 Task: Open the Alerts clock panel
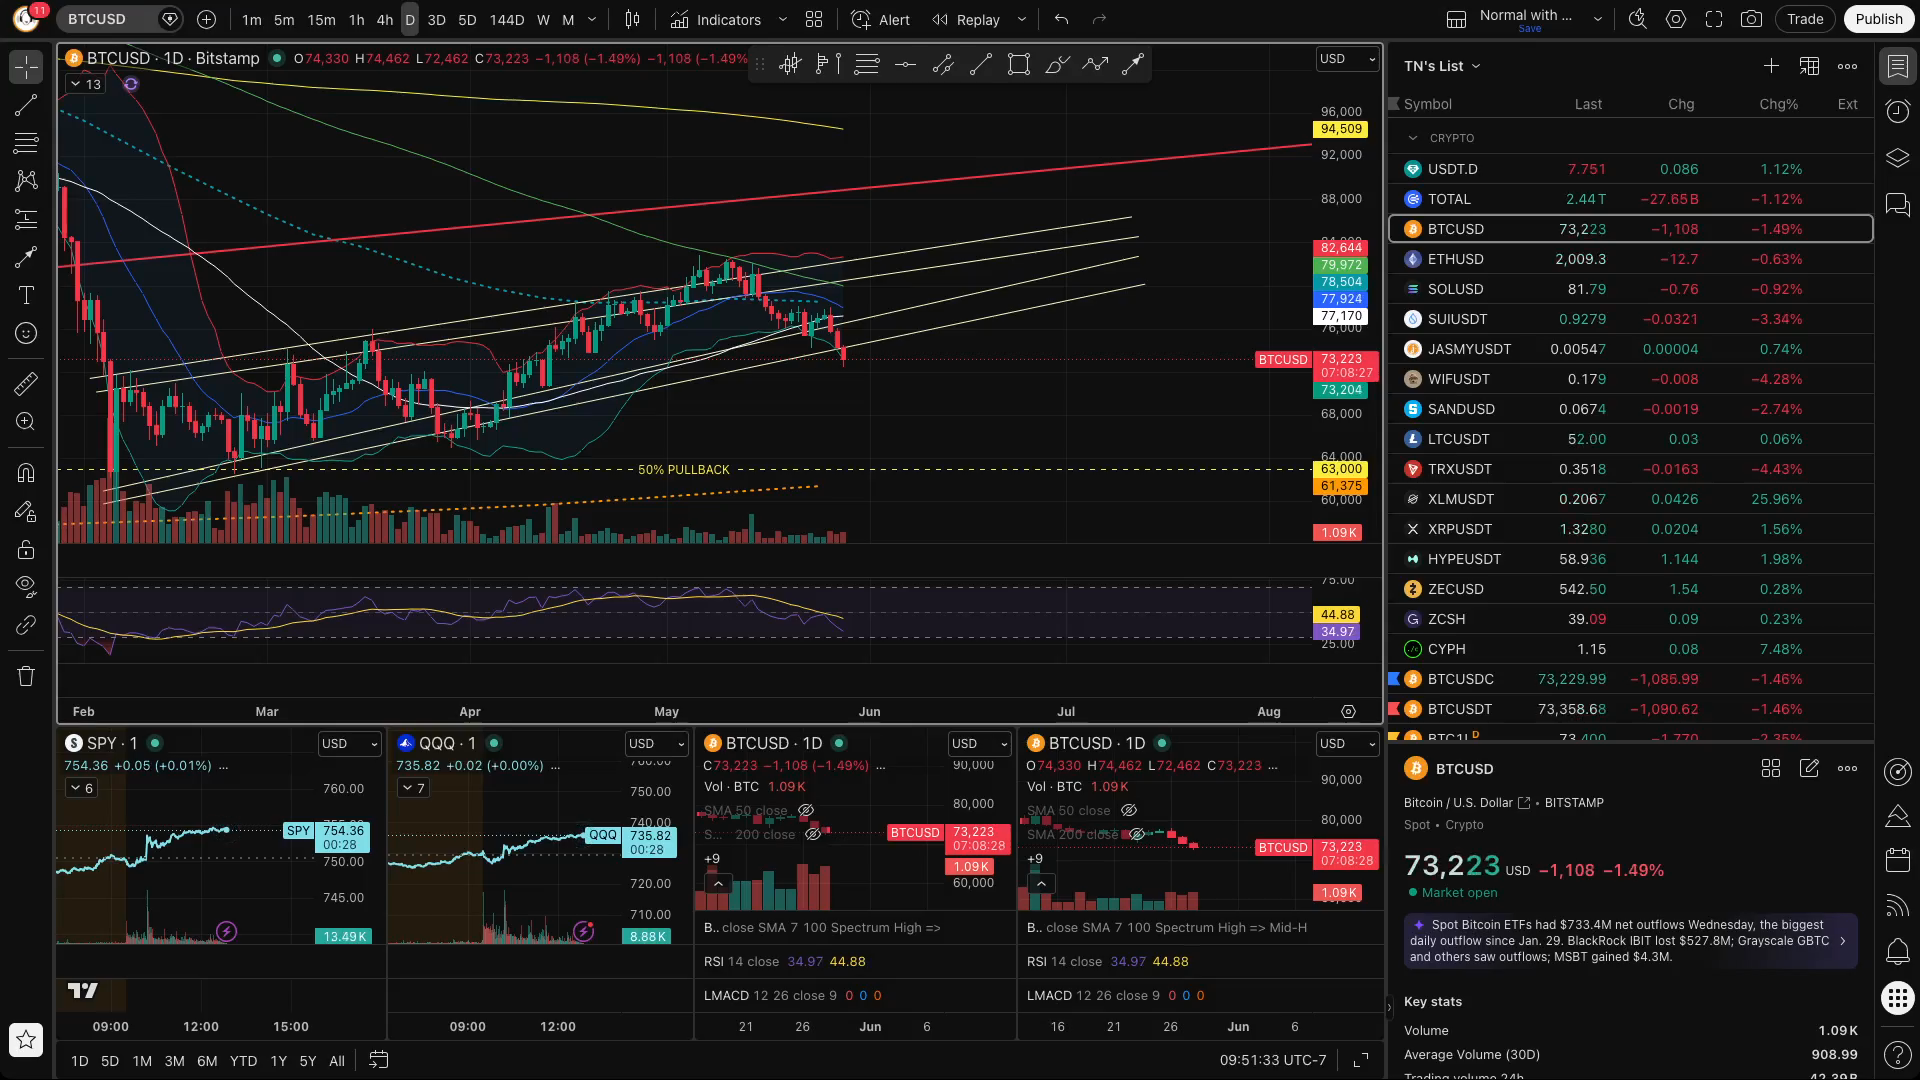click(1897, 111)
